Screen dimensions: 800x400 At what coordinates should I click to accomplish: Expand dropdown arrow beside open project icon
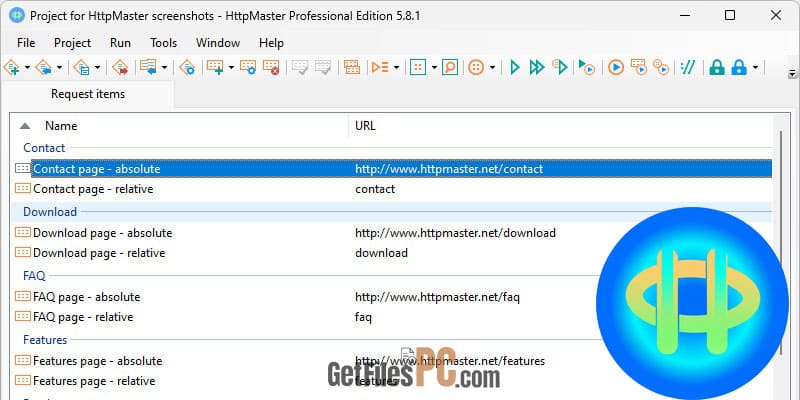coord(59,67)
